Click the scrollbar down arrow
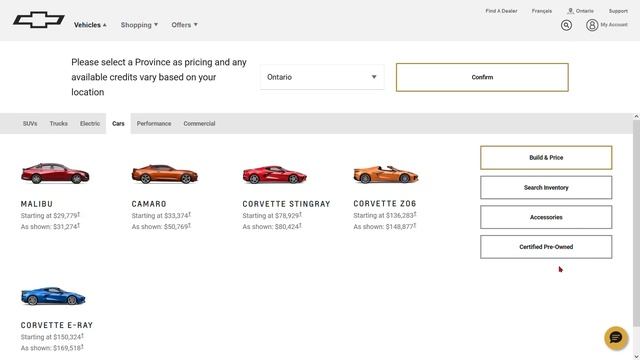Image resolution: width=640 pixels, height=360 pixels. 636,357
